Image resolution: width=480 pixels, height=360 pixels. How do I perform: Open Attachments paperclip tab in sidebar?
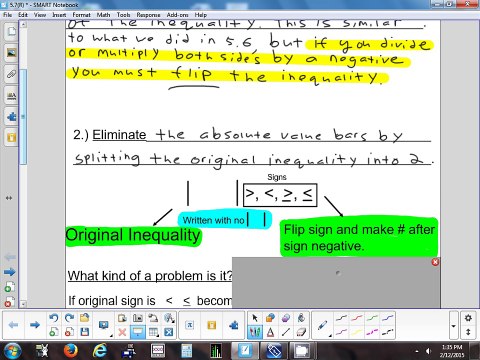(11, 74)
